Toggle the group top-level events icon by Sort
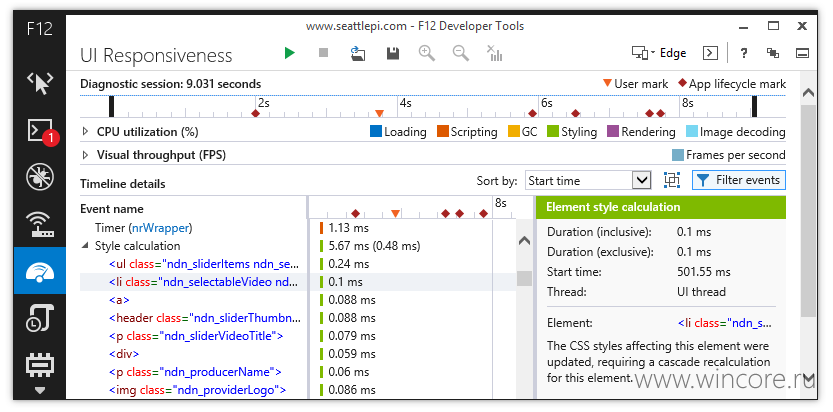833x412 pixels. coord(672,181)
